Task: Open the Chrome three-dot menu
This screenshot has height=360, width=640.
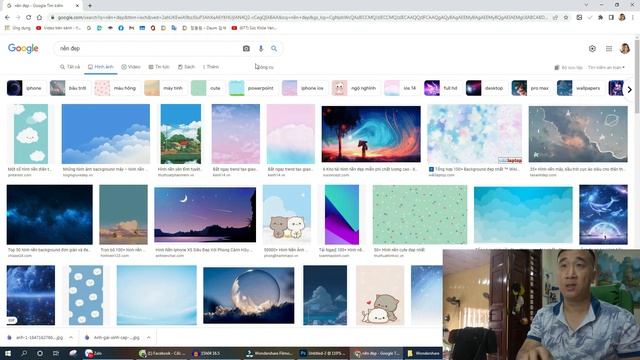Action: [x=633, y=17]
